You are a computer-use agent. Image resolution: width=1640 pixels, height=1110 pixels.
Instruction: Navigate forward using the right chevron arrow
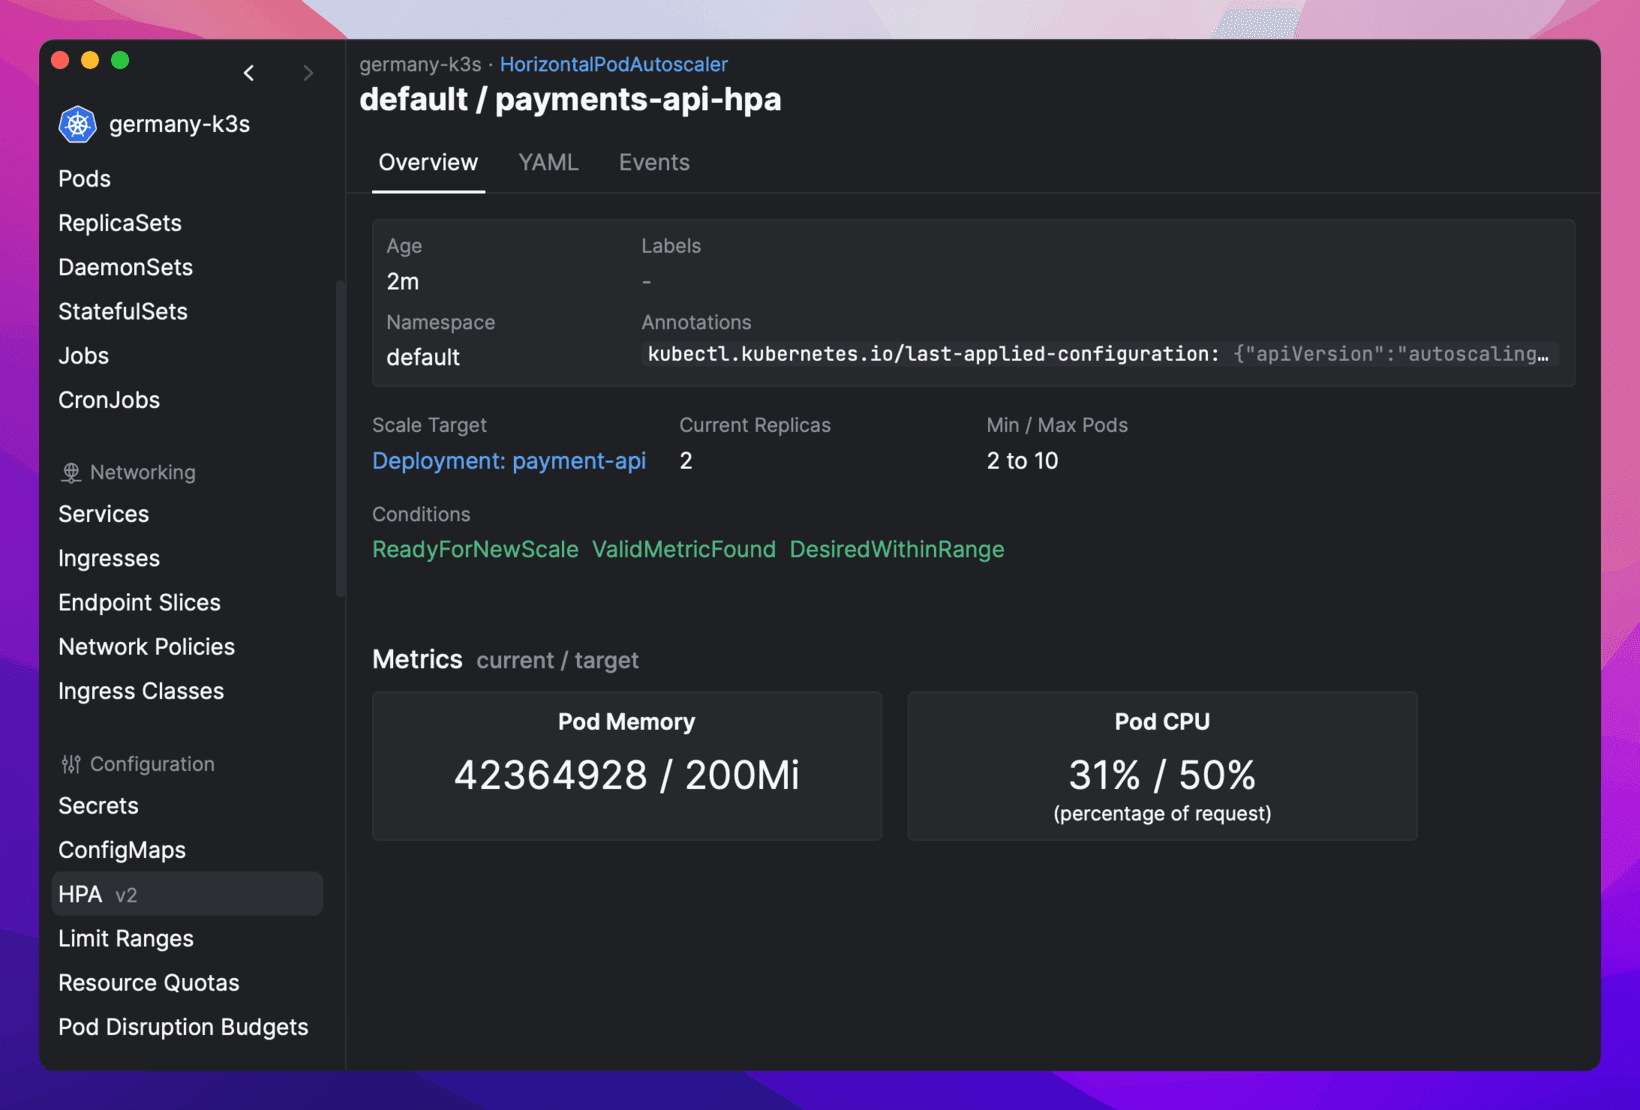[308, 72]
